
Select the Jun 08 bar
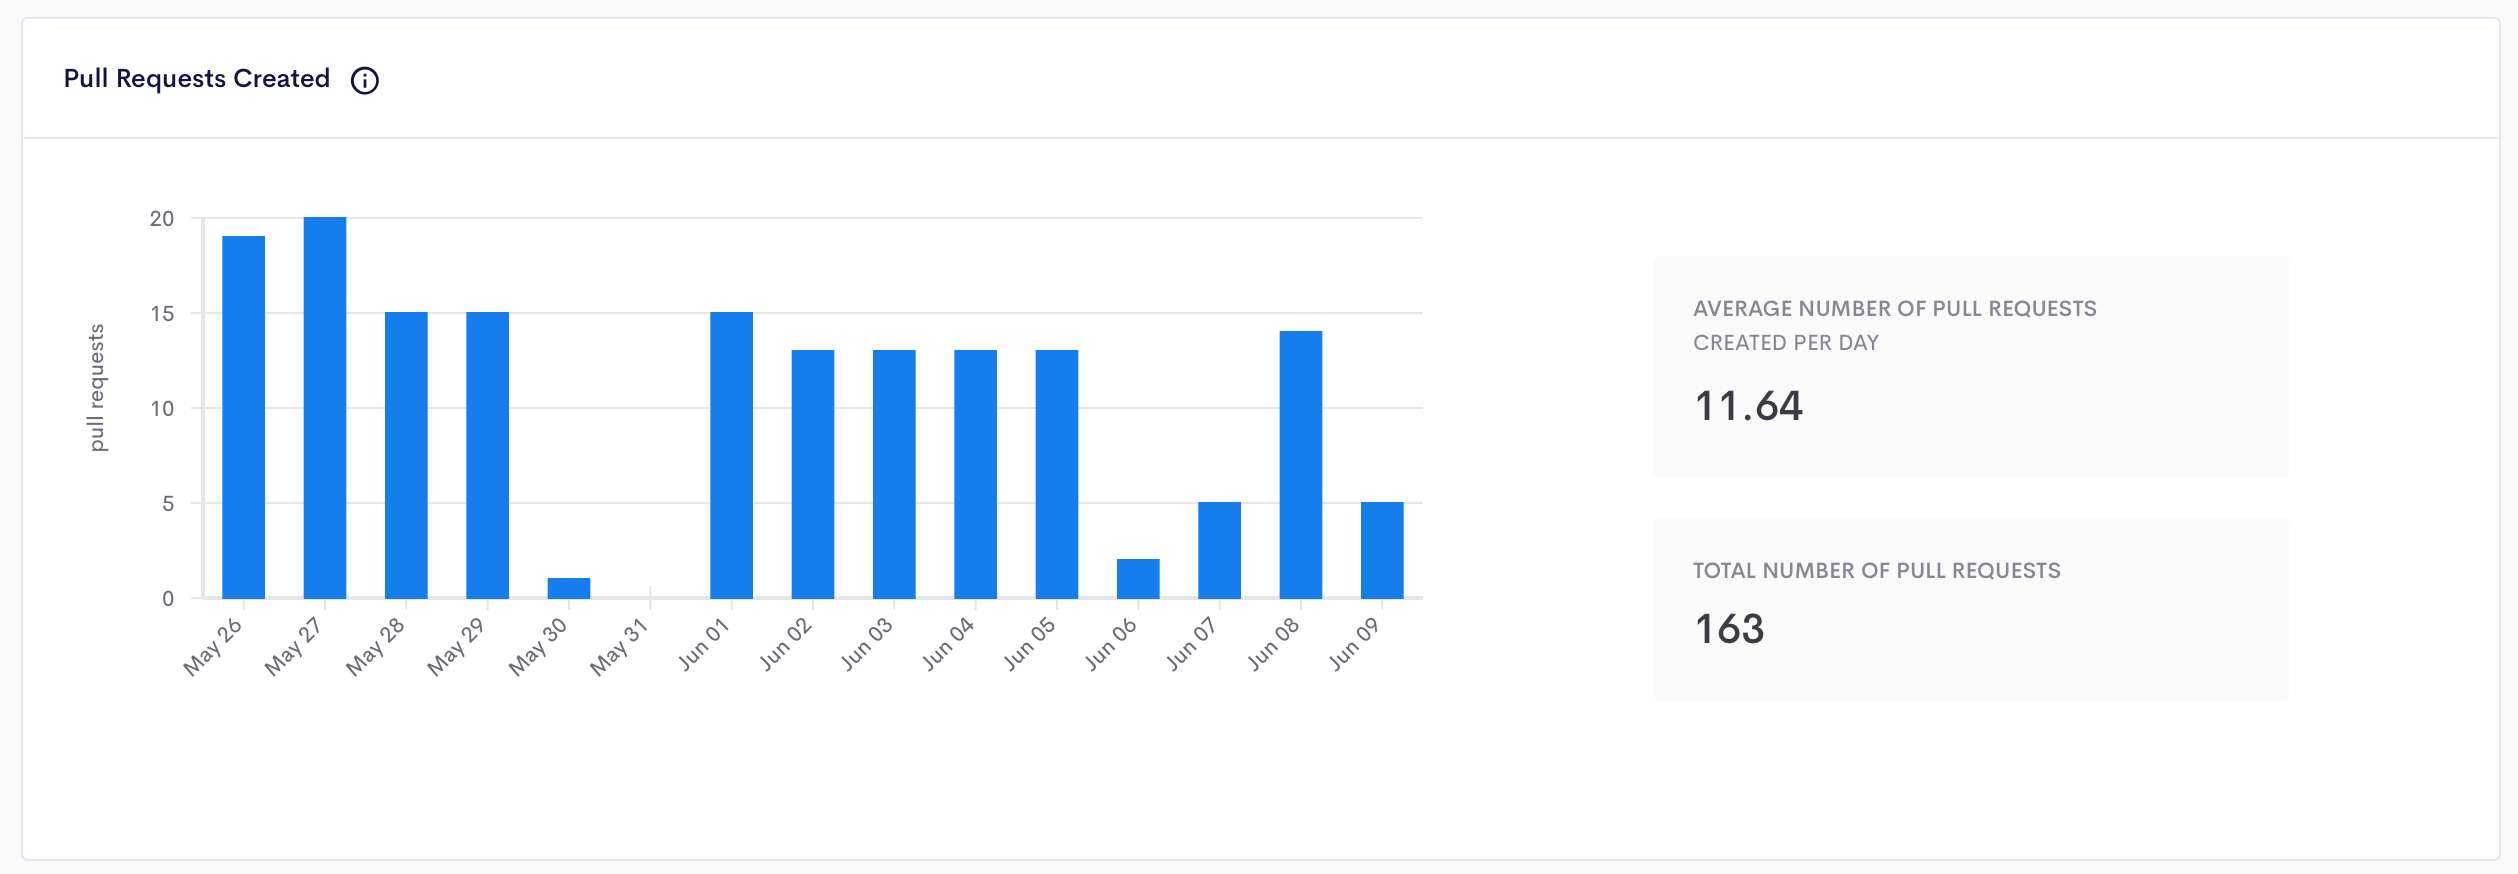(1301, 465)
